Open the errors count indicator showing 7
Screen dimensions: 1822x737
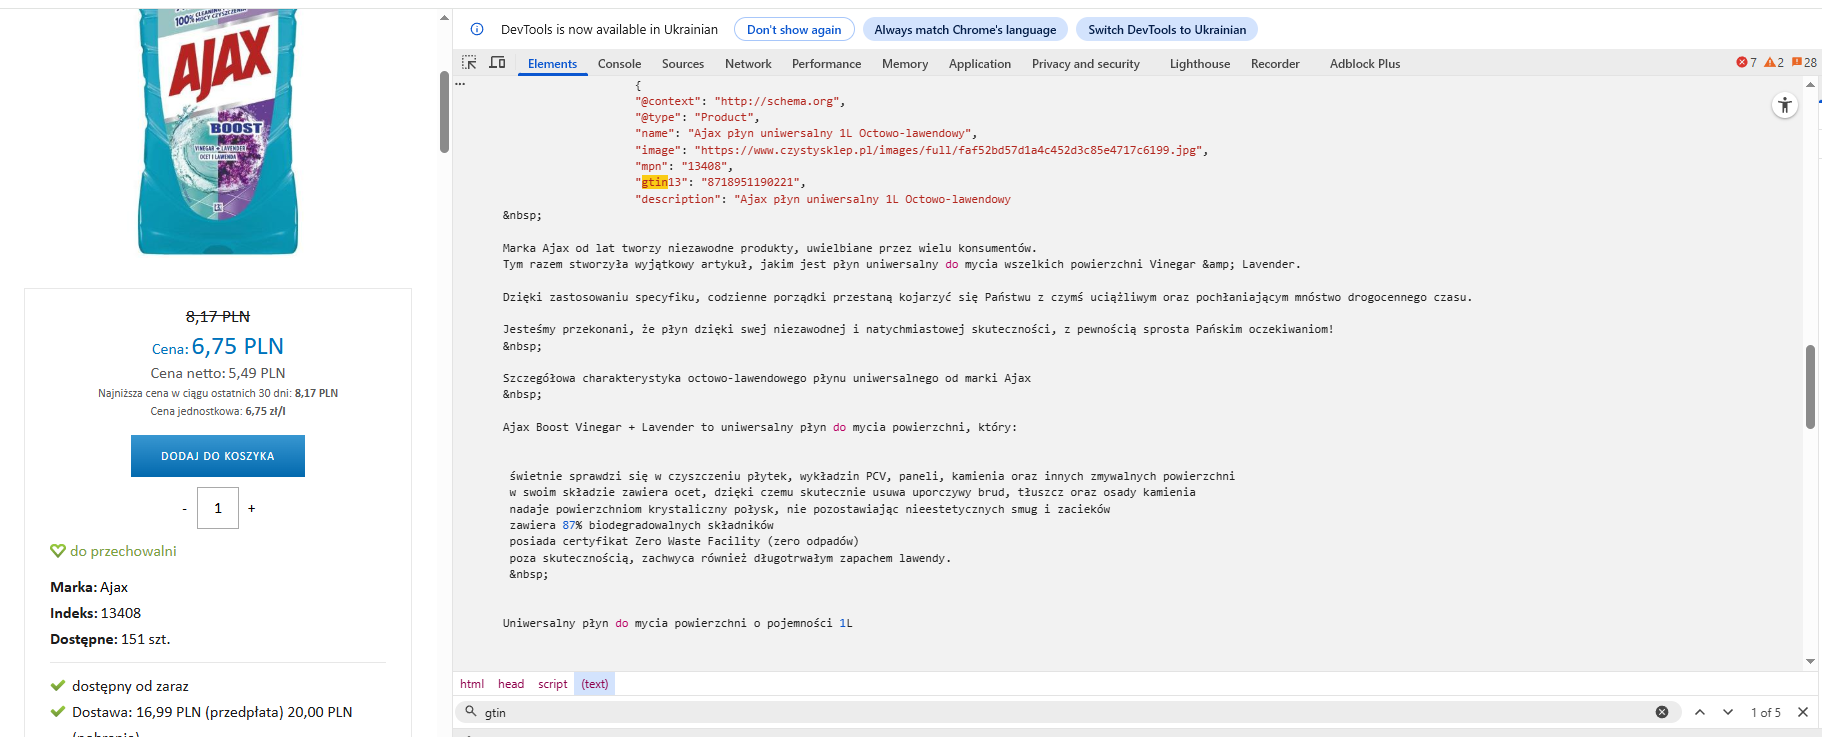[x=1746, y=63]
